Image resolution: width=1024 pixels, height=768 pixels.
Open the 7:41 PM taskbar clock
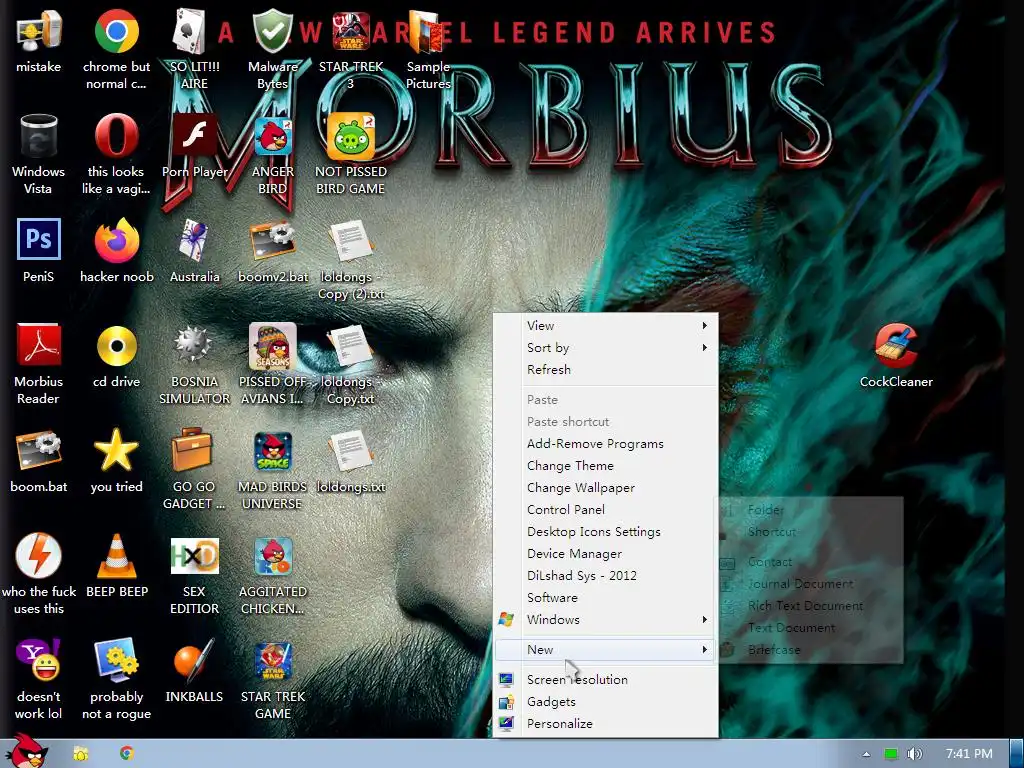click(969, 754)
